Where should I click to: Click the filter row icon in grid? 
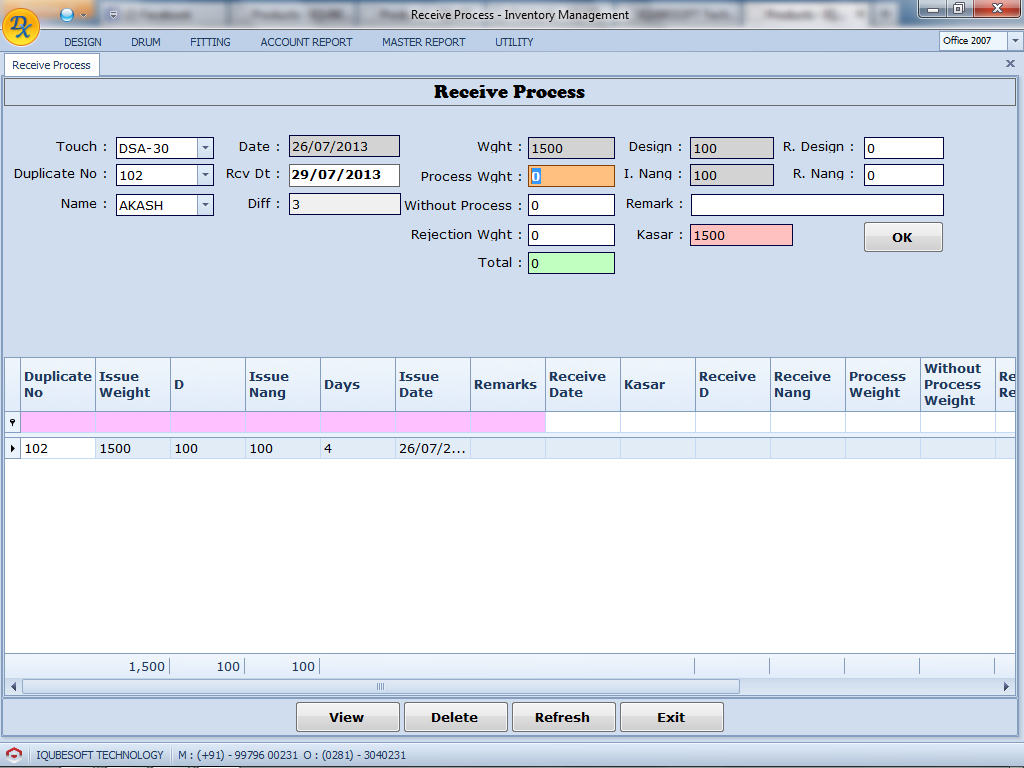click(12, 422)
